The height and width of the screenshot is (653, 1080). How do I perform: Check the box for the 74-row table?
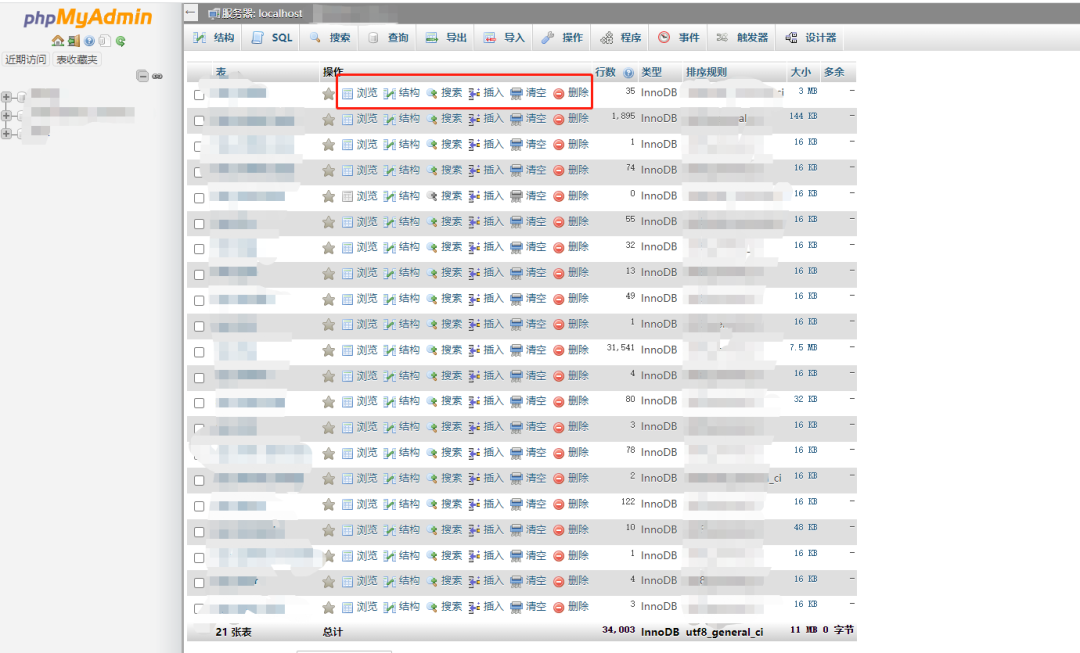(199, 172)
